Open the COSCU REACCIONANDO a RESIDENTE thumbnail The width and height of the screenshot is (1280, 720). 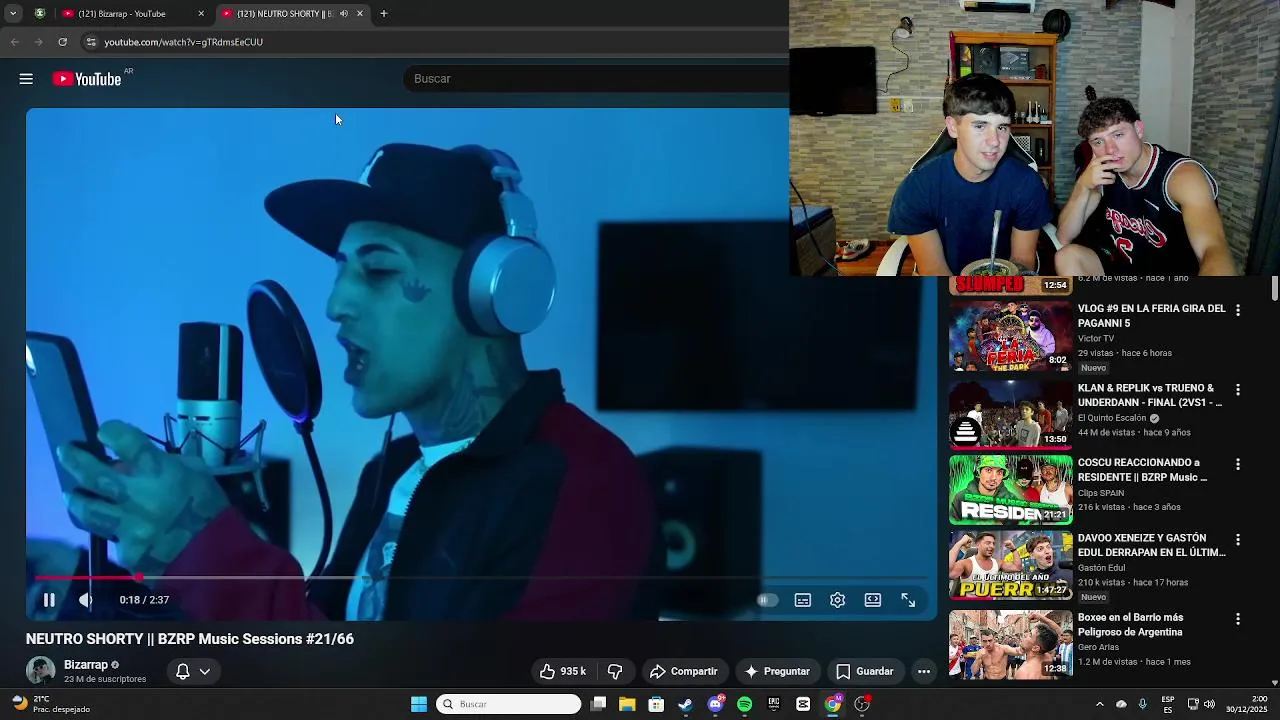pyautogui.click(x=1010, y=490)
